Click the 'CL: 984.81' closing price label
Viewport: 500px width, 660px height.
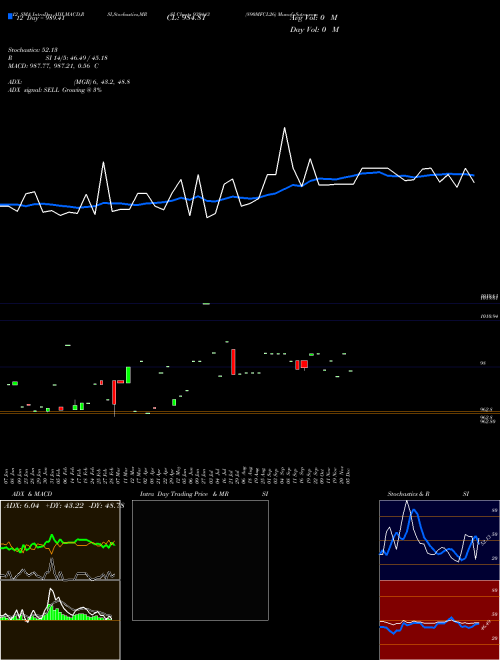(186, 18)
